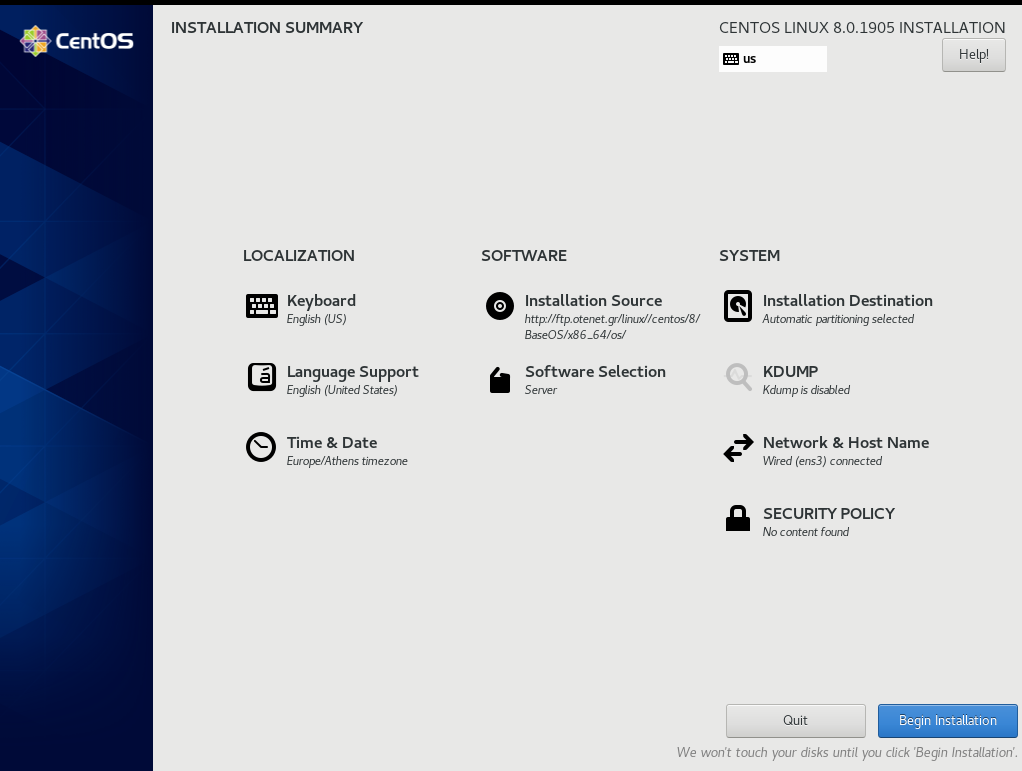Viewport: 1022px width, 771px height.
Task: Click Begin Installation
Action: [946, 720]
